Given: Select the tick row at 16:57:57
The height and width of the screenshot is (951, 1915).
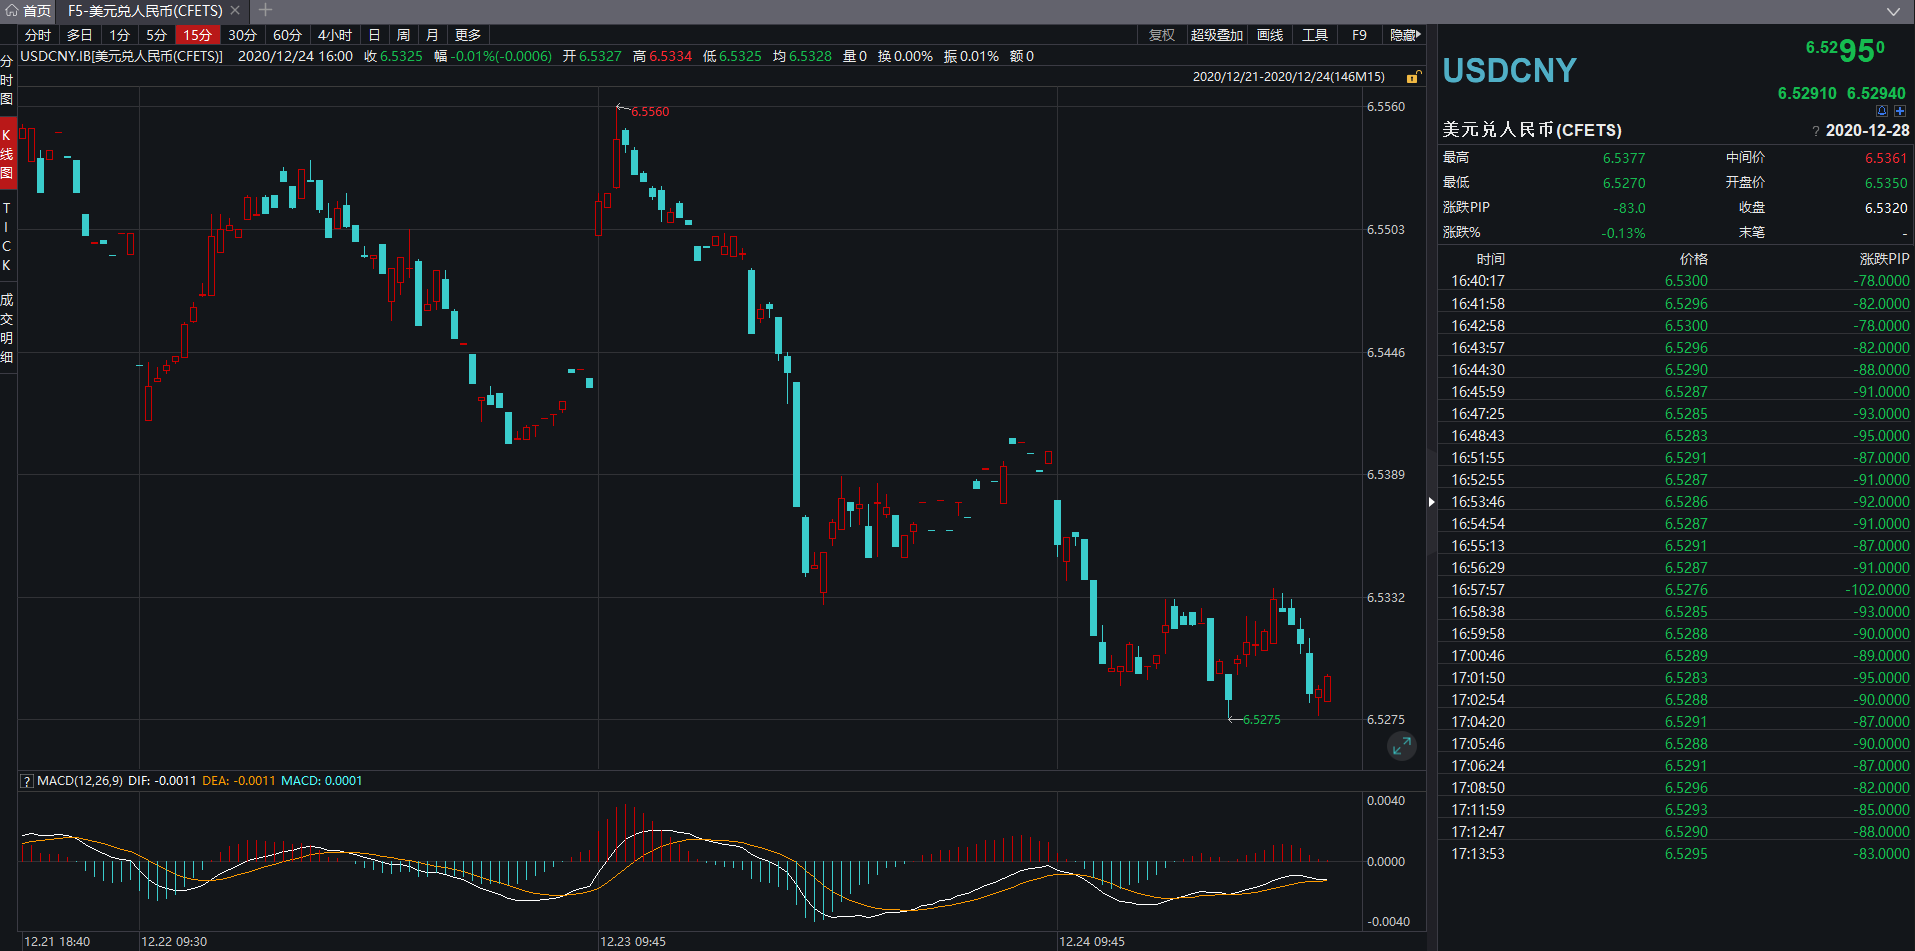Looking at the screenshot, I should [1676, 590].
